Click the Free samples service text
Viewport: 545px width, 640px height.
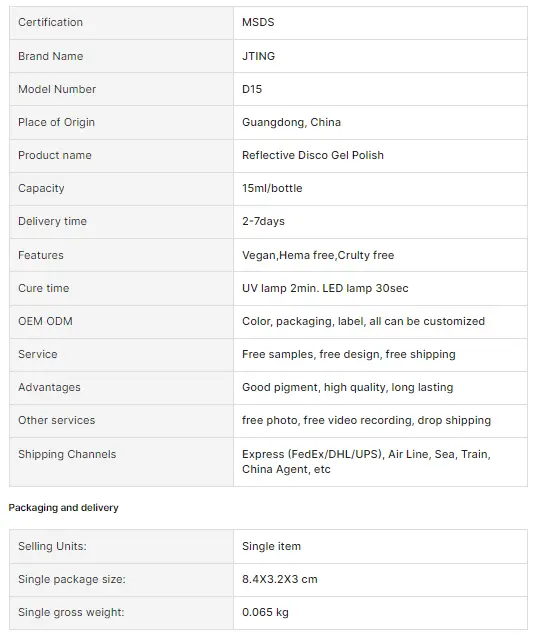tap(349, 354)
